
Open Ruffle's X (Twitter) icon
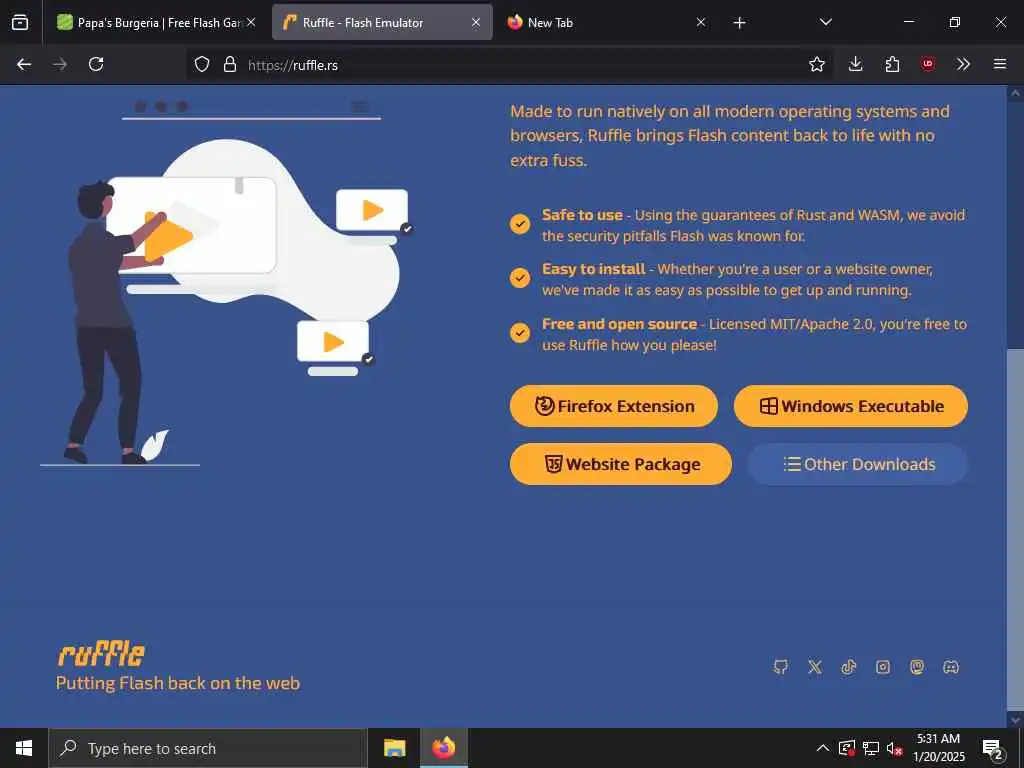(x=815, y=667)
